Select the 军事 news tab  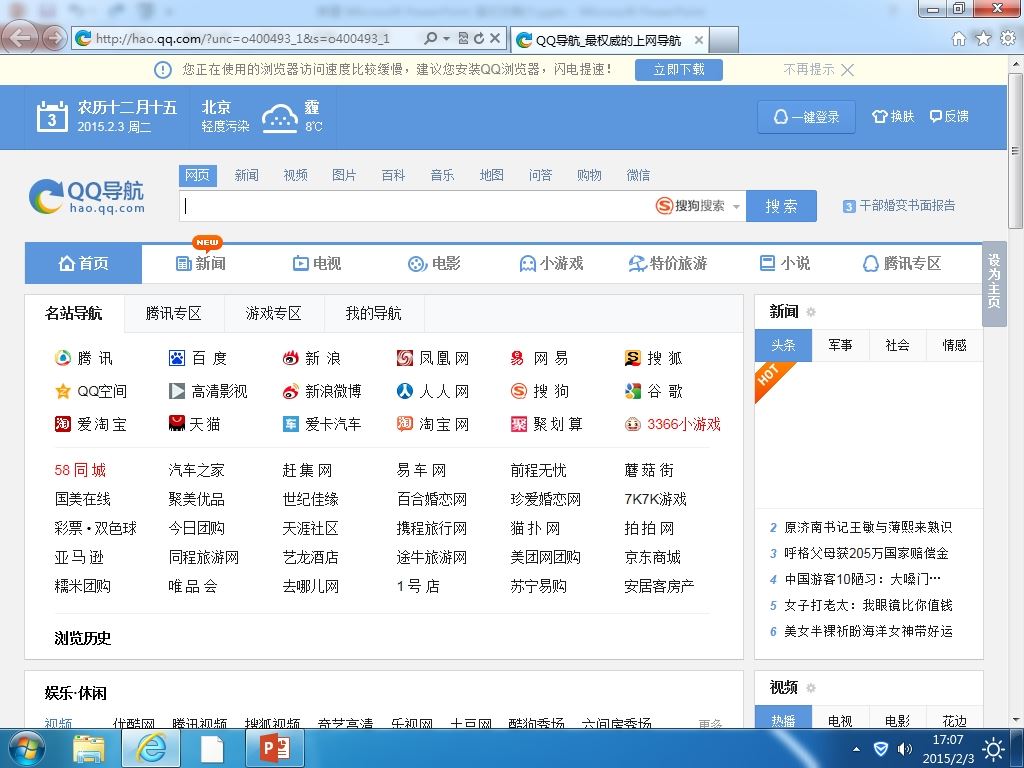pos(840,345)
